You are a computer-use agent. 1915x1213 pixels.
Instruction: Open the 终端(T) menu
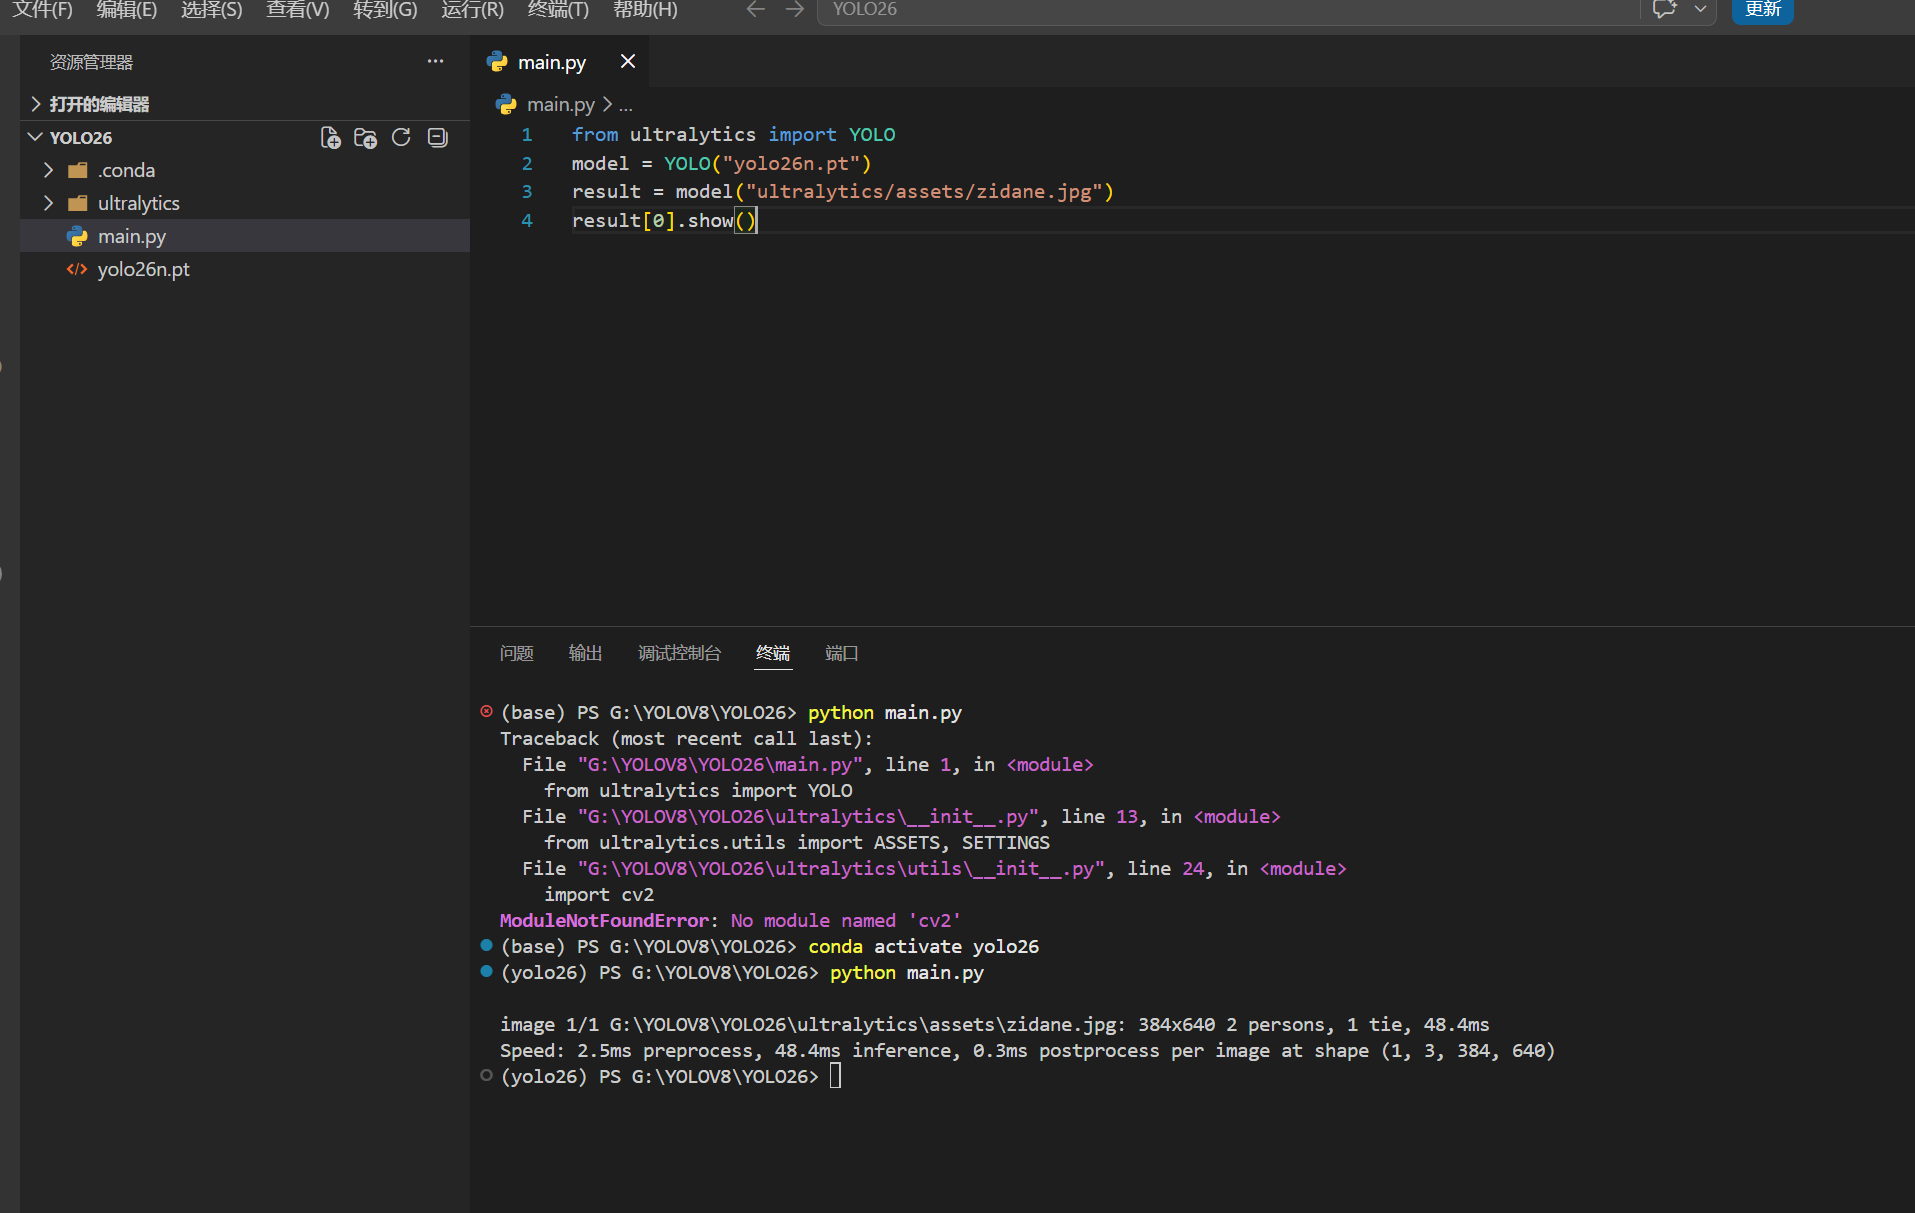tap(558, 10)
